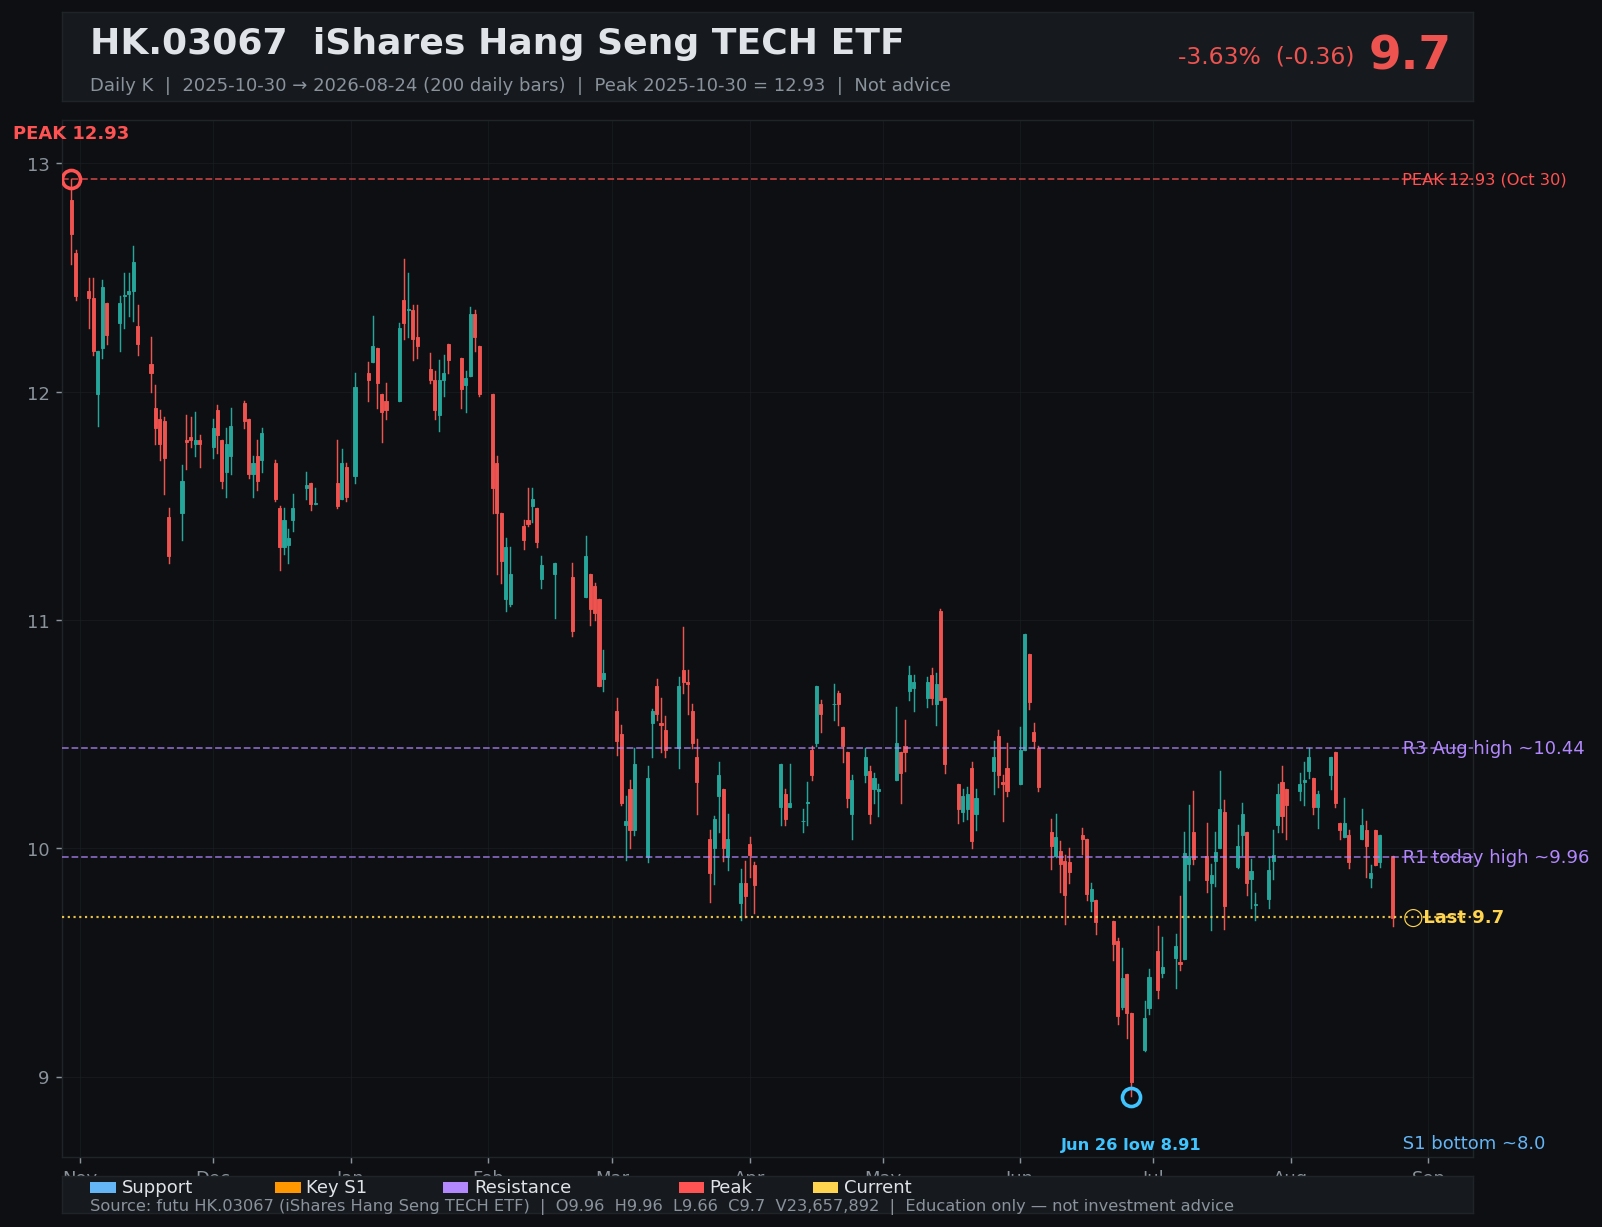Click the red Peak legend swatch
1602x1227 pixels.
(x=691, y=1187)
